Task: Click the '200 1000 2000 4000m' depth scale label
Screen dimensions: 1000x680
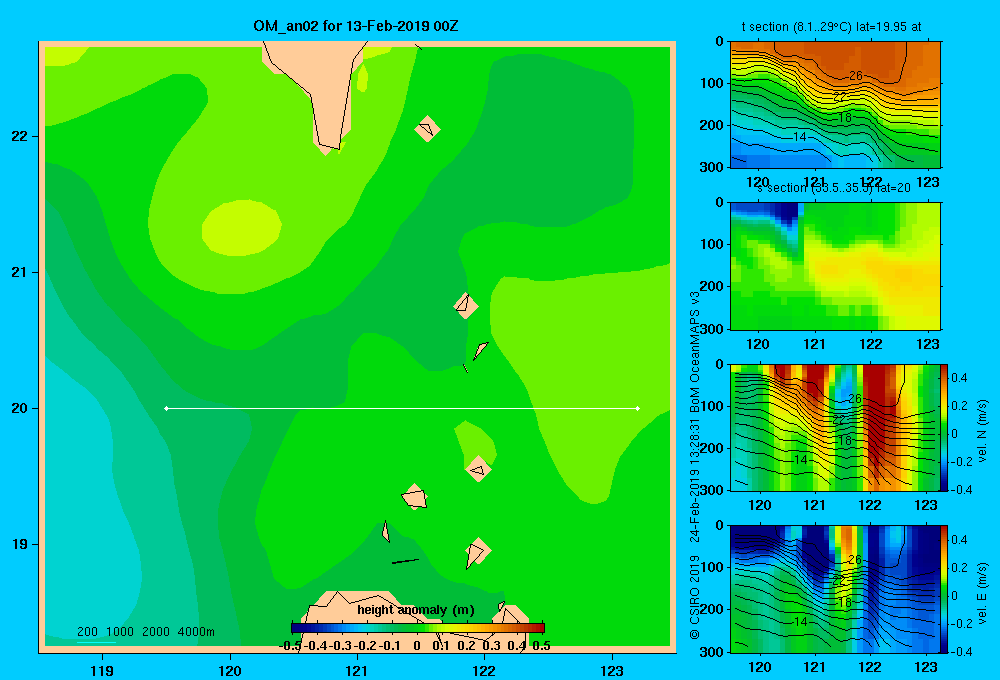Action: [146, 632]
